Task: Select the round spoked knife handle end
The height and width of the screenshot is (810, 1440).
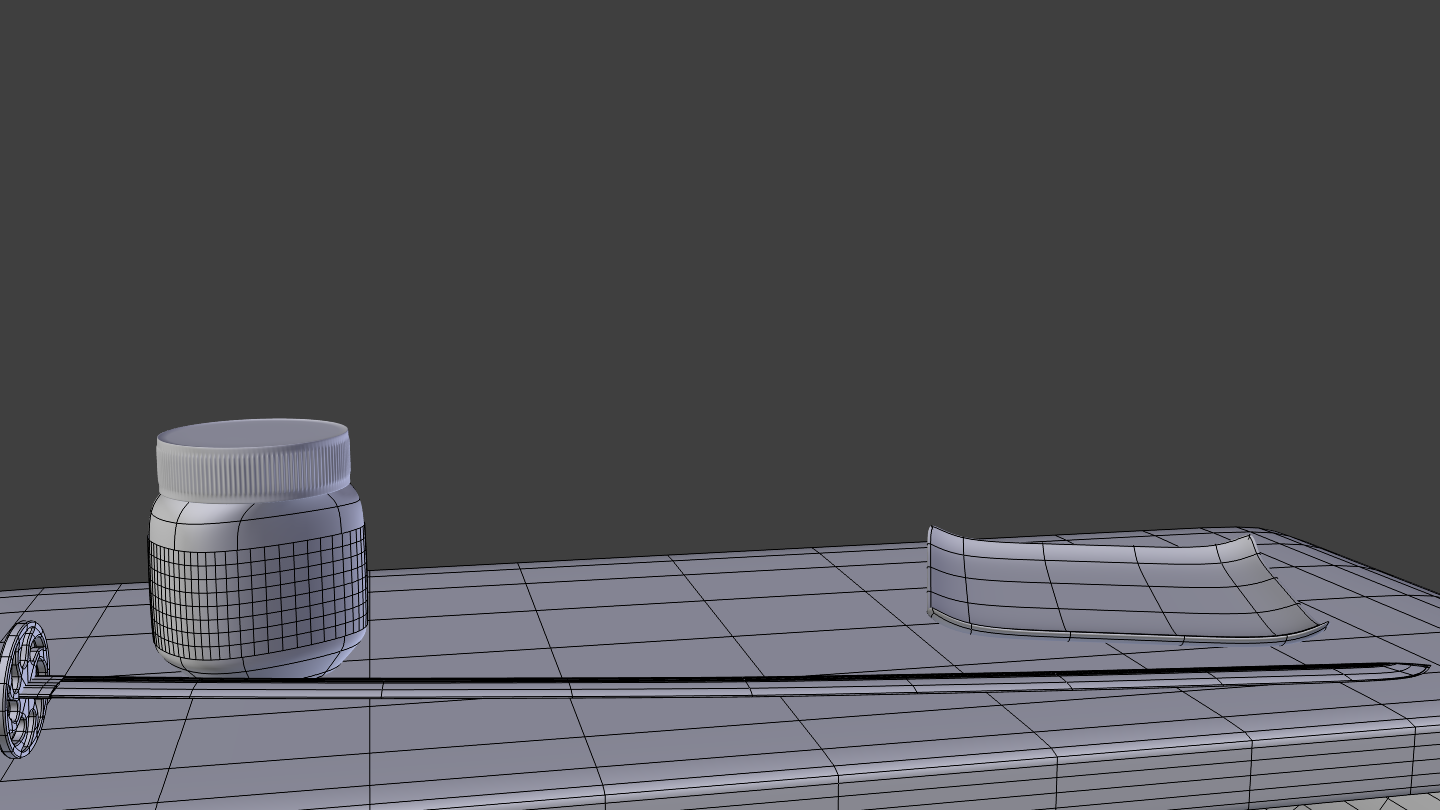Action: [23, 687]
